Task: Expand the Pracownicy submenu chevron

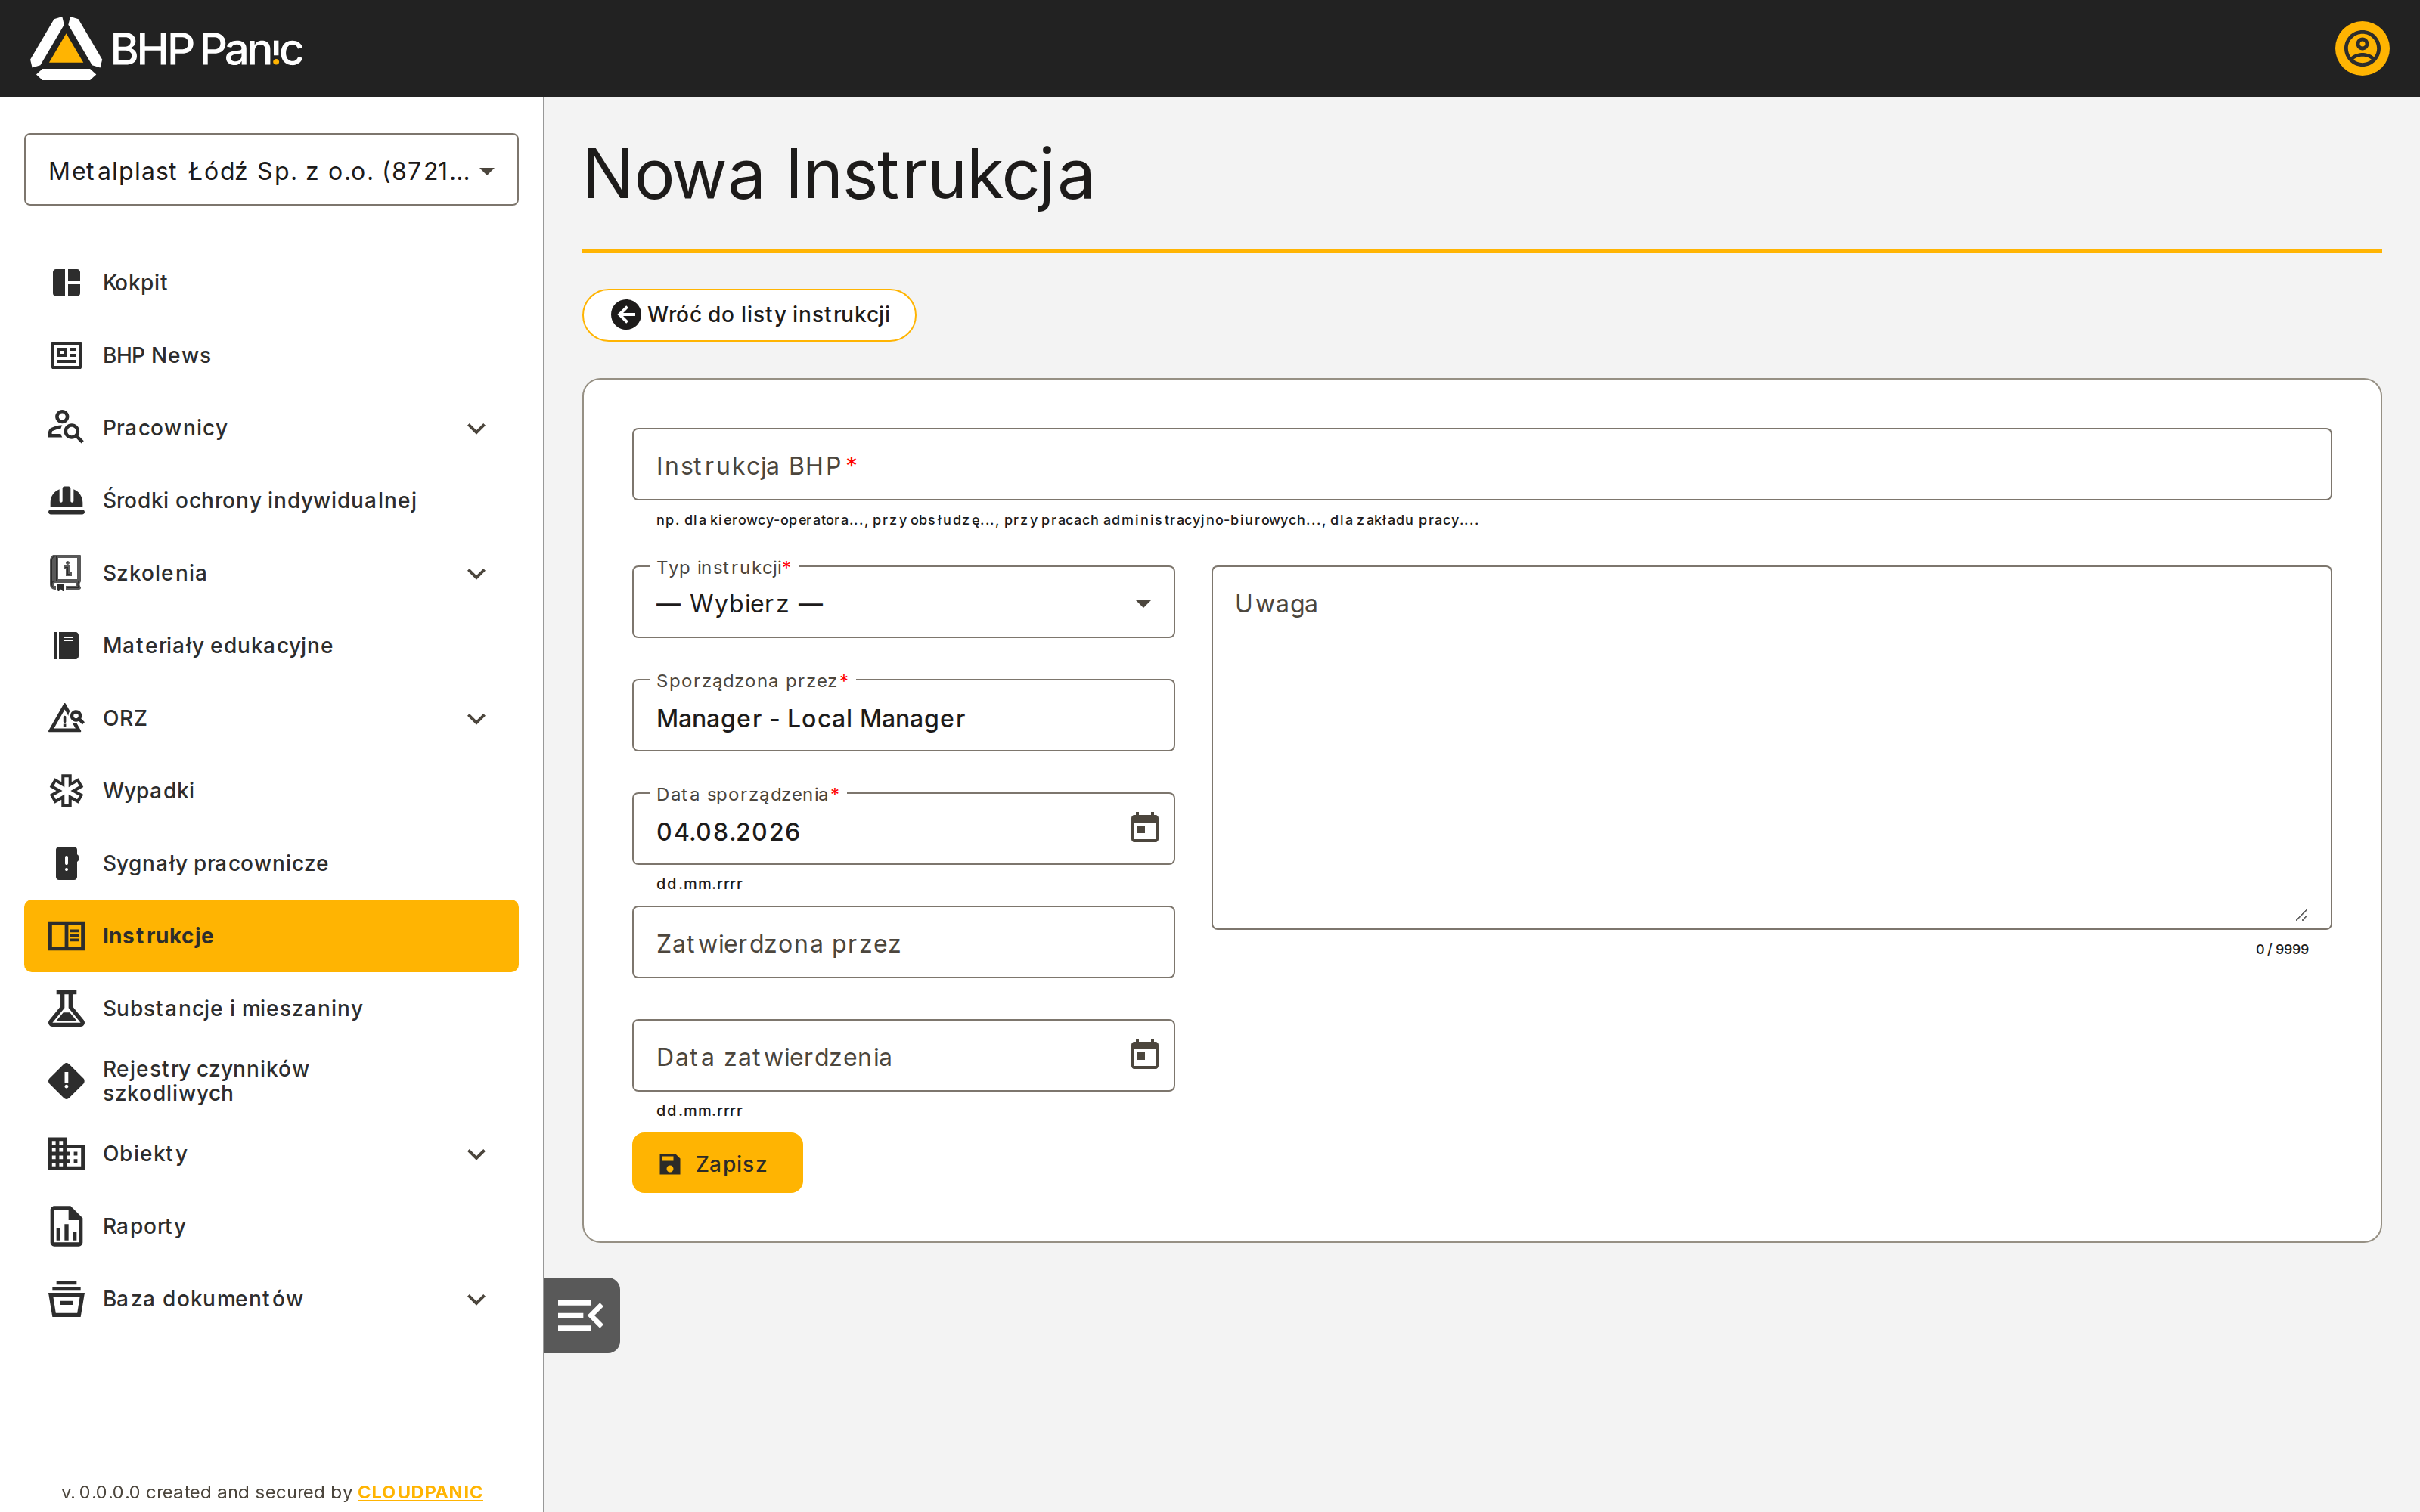Action: [477, 428]
